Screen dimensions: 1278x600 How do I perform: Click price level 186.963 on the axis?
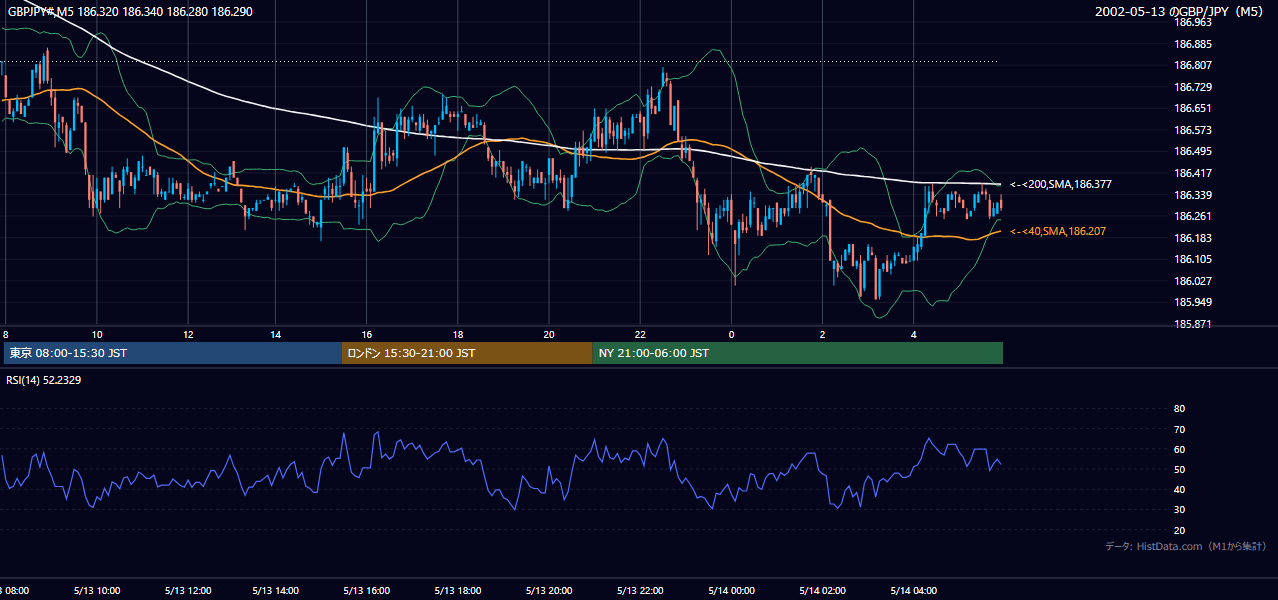pyautogui.click(x=1193, y=22)
